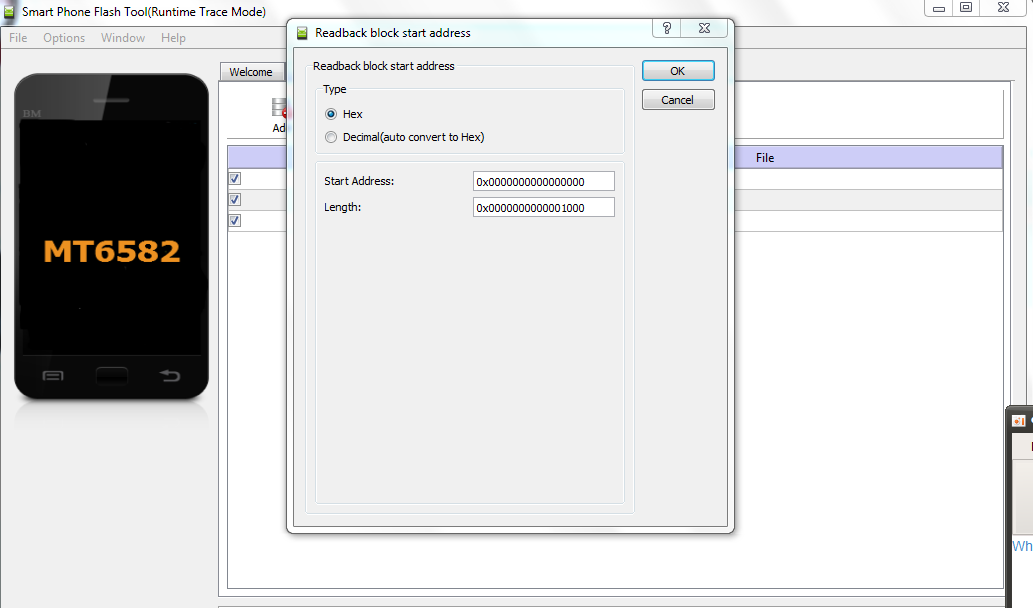1033x608 pixels.
Task: Click the phone's home button
Action: tap(111, 376)
